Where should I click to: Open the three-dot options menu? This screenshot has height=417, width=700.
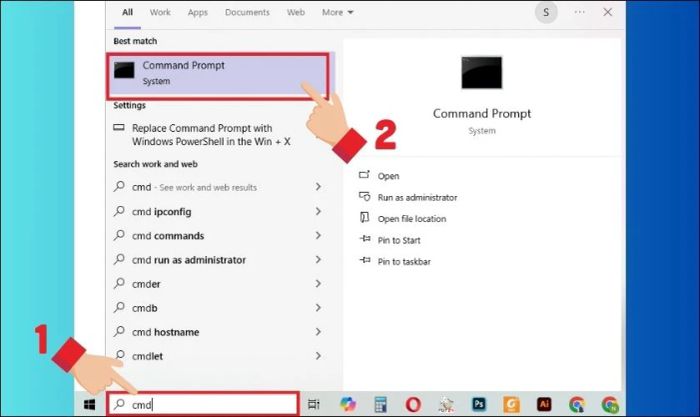pyautogui.click(x=579, y=13)
